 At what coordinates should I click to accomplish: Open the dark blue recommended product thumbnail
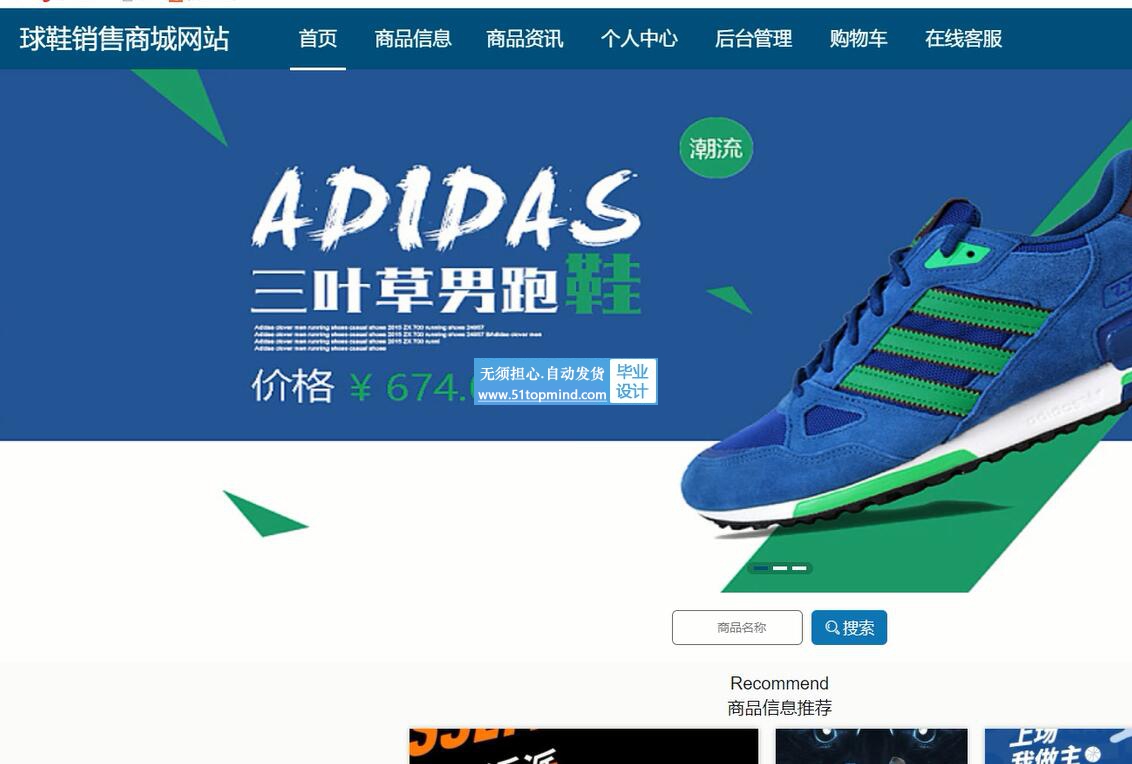(871, 746)
